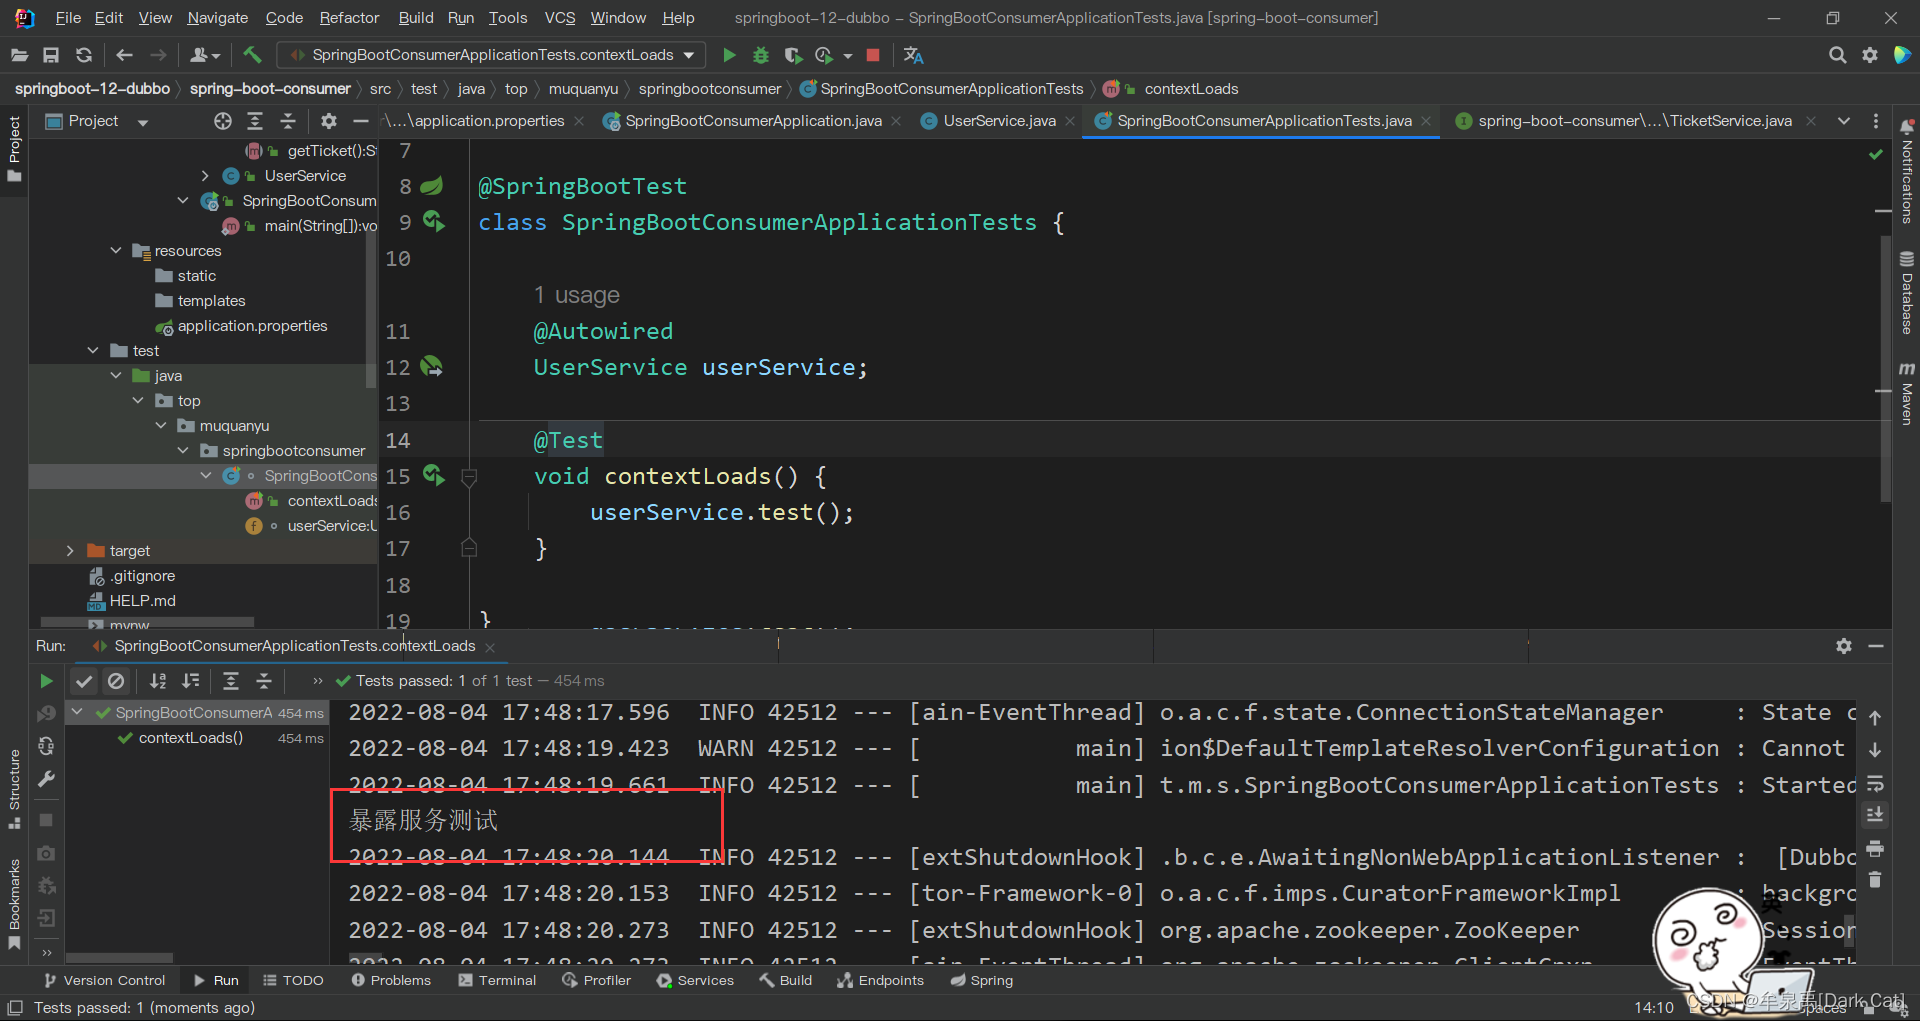Open the Refactor menu
The width and height of the screenshot is (1920, 1021).
[x=349, y=17]
